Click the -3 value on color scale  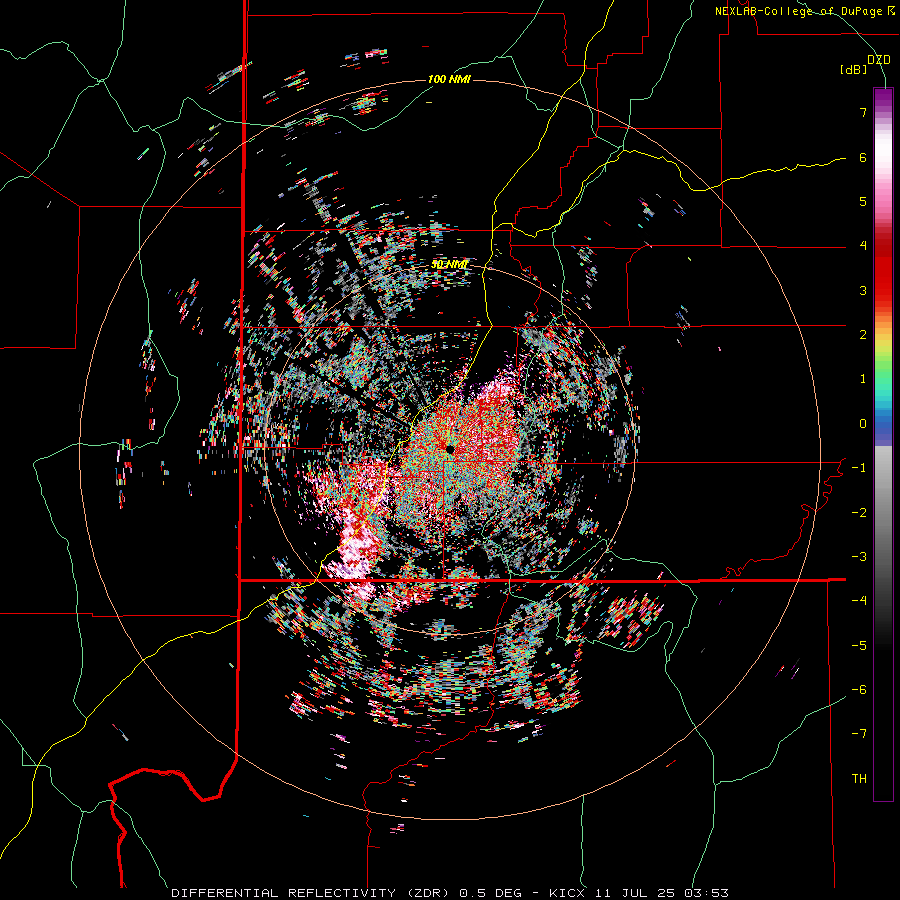click(859, 557)
